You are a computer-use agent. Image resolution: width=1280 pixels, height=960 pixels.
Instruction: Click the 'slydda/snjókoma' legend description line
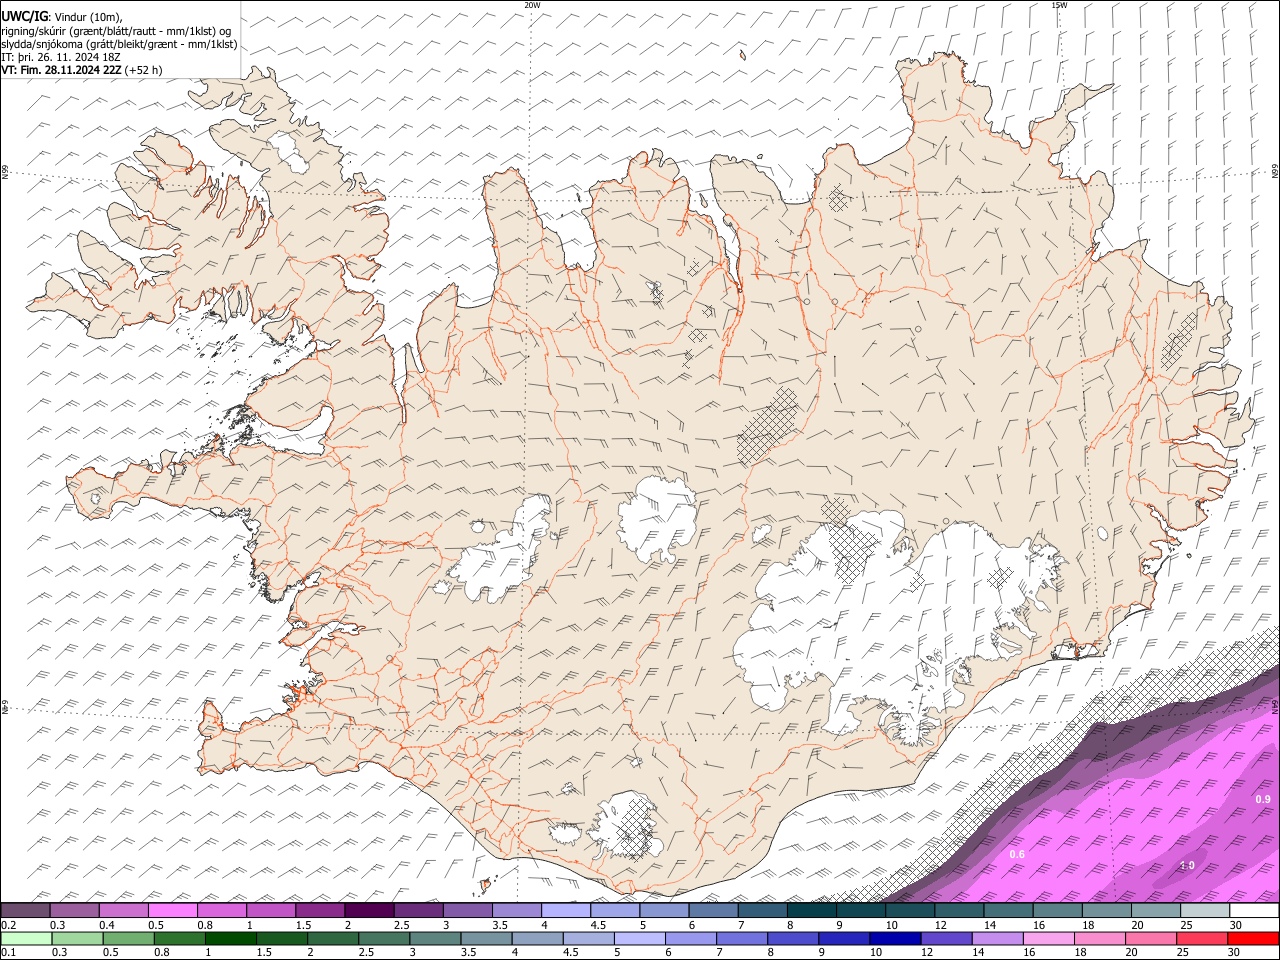(119, 44)
